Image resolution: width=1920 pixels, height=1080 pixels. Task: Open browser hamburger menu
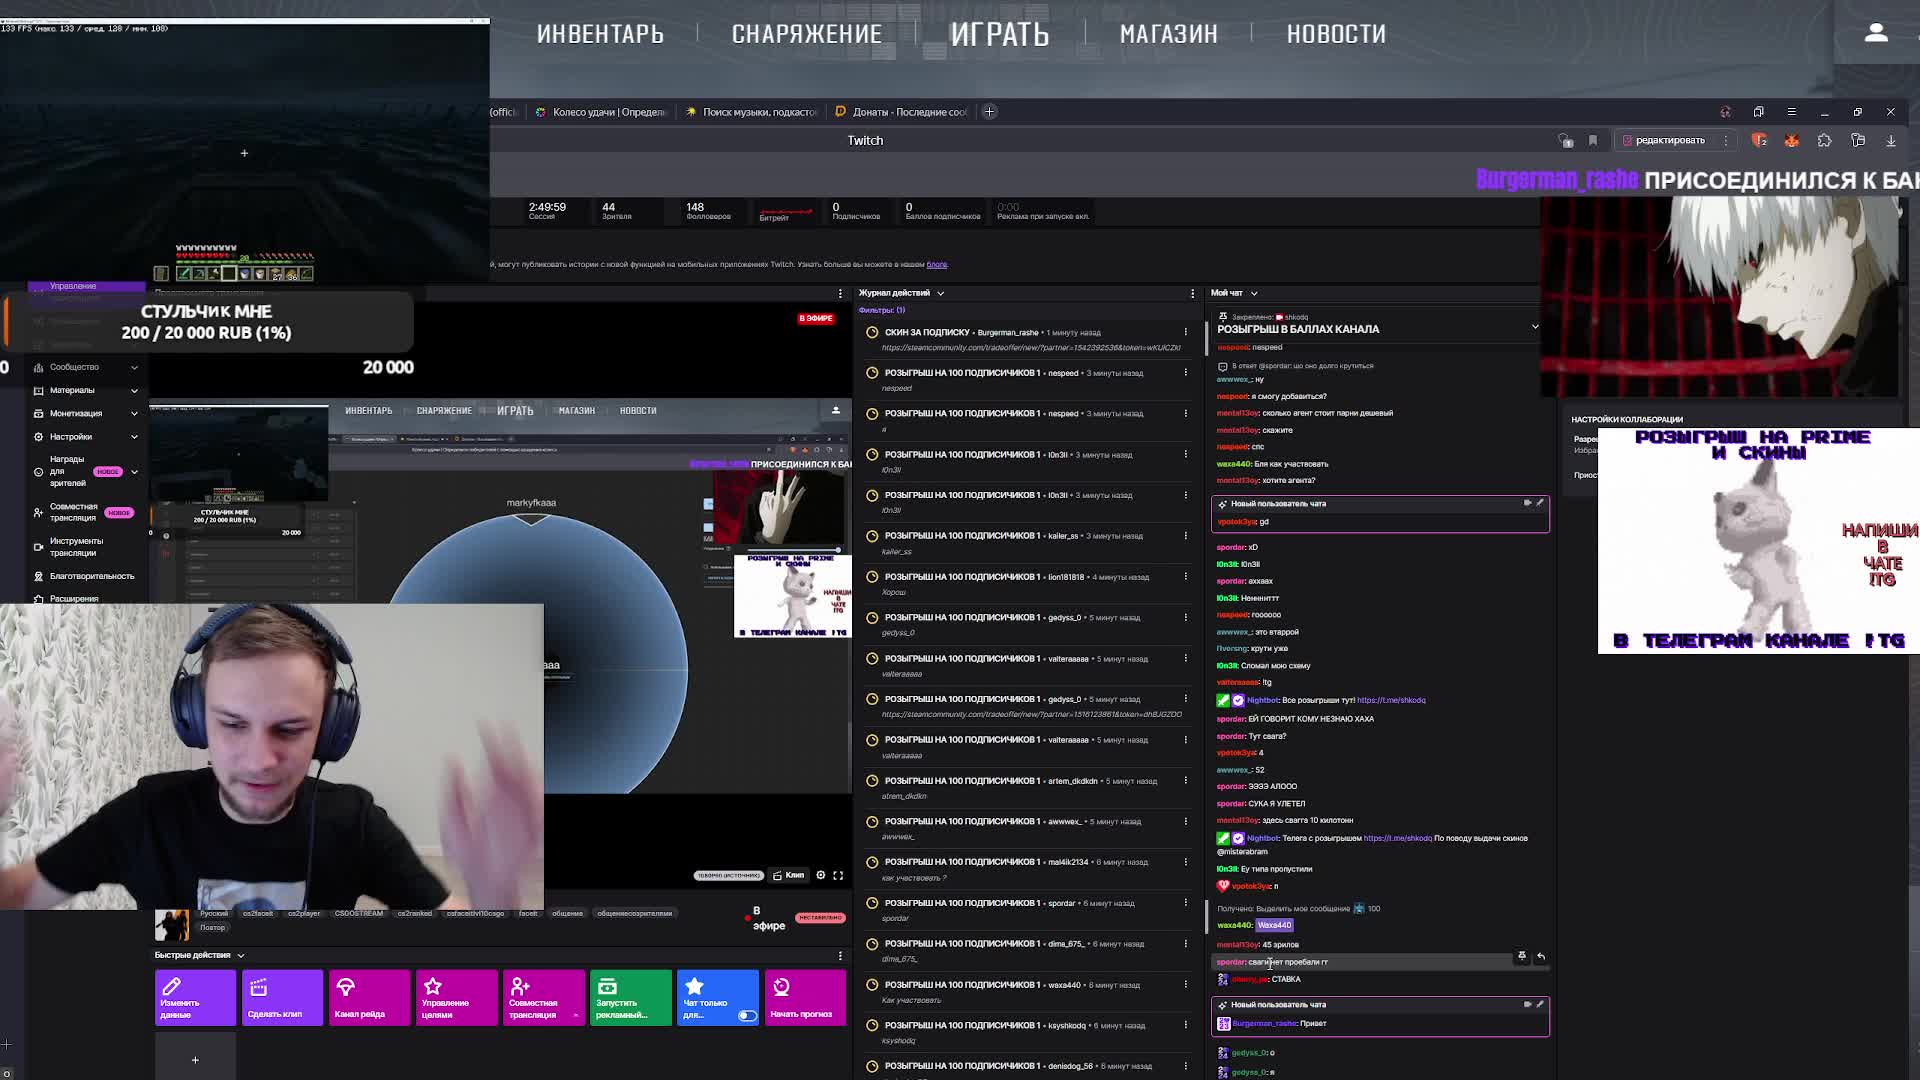coord(1792,112)
